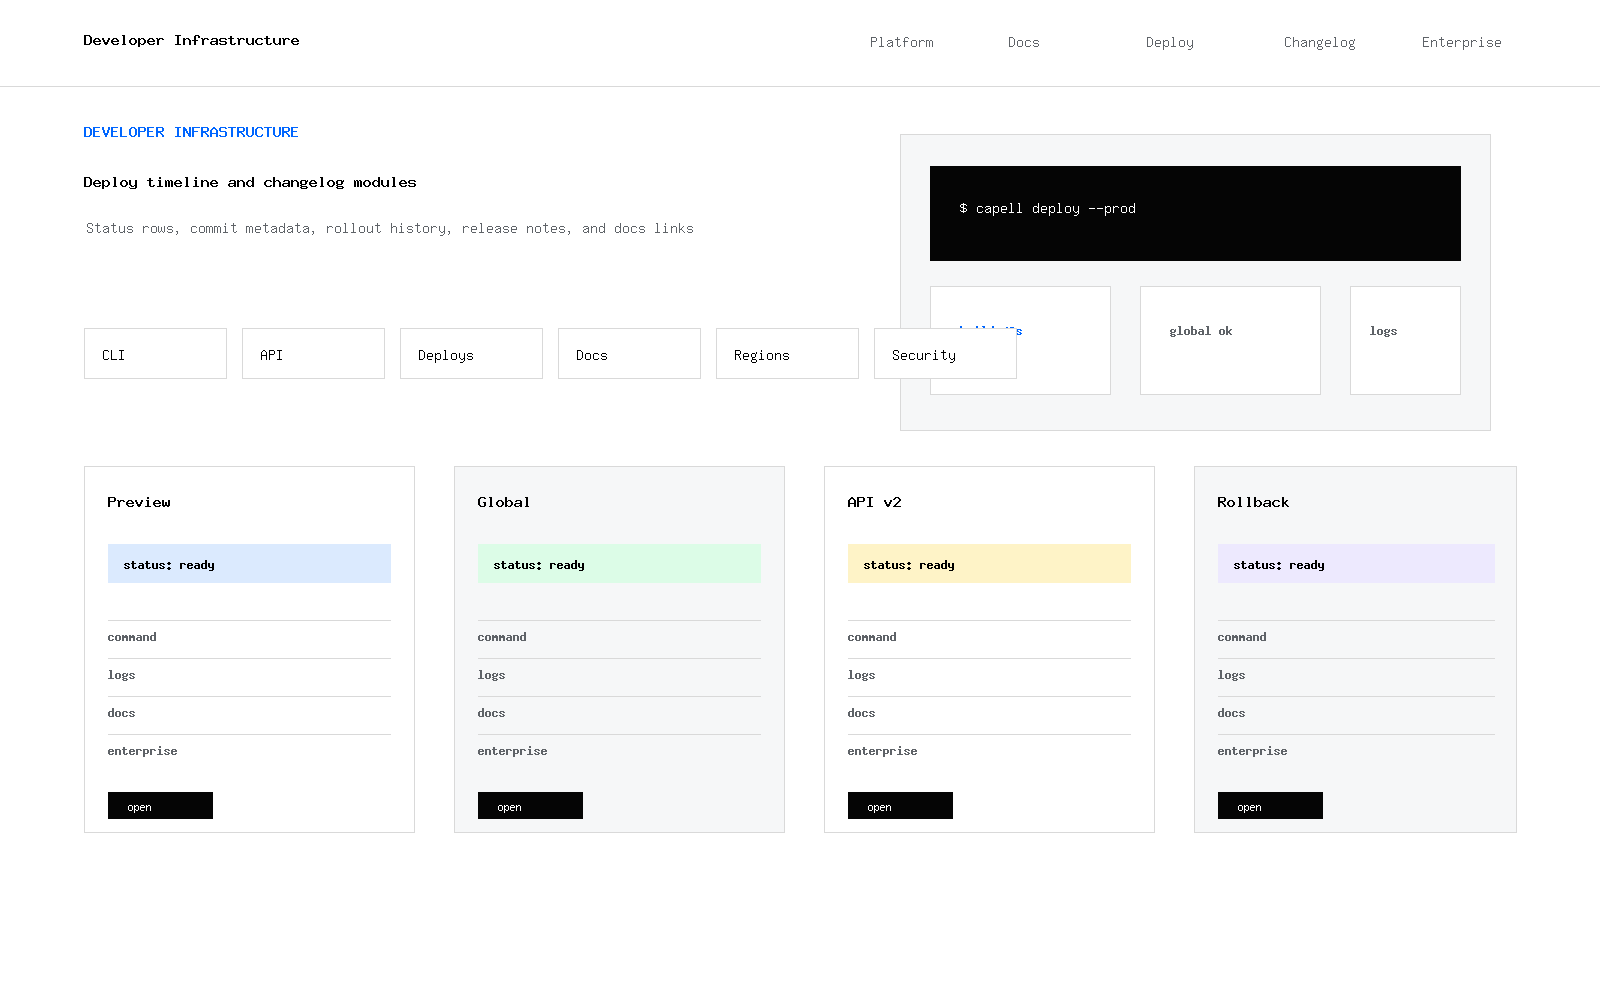Click the 'API v2' card title
Image resolution: width=1600 pixels, height=1000 pixels.
[874, 502]
